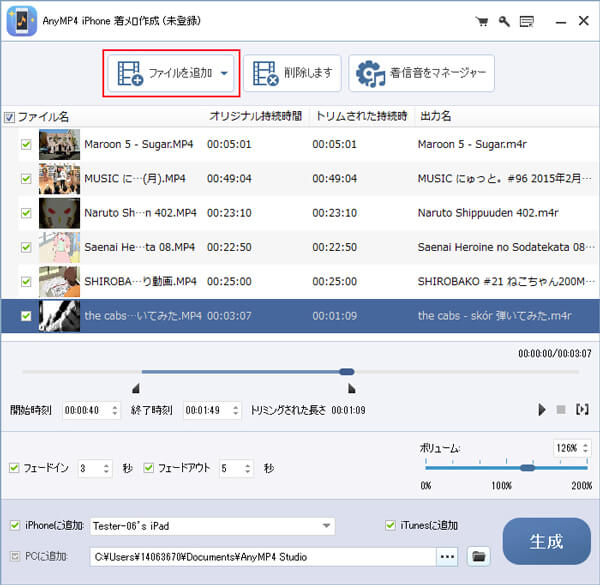Image resolution: width=600 pixels, height=585 pixels.
Task: Toggle the iTunesに追加 checkbox
Action: click(x=391, y=525)
